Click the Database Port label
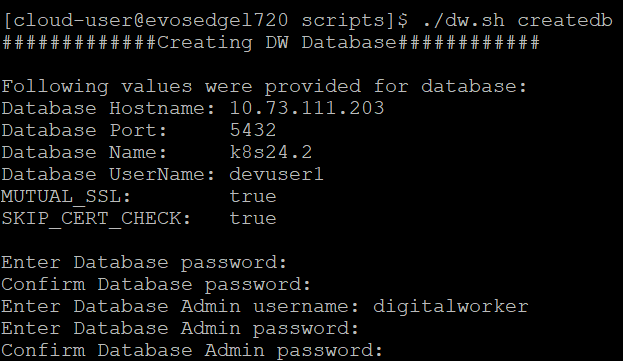Image resolution: width=623 pixels, height=361 pixels. tap(84, 130)
